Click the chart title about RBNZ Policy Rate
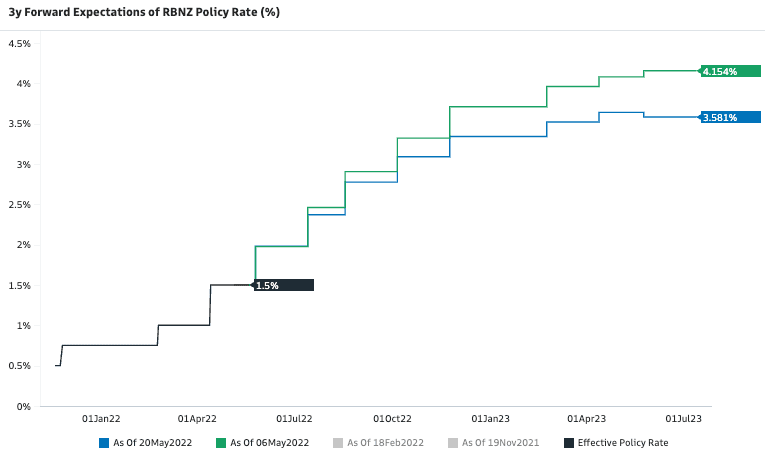 tap(143, 13)
